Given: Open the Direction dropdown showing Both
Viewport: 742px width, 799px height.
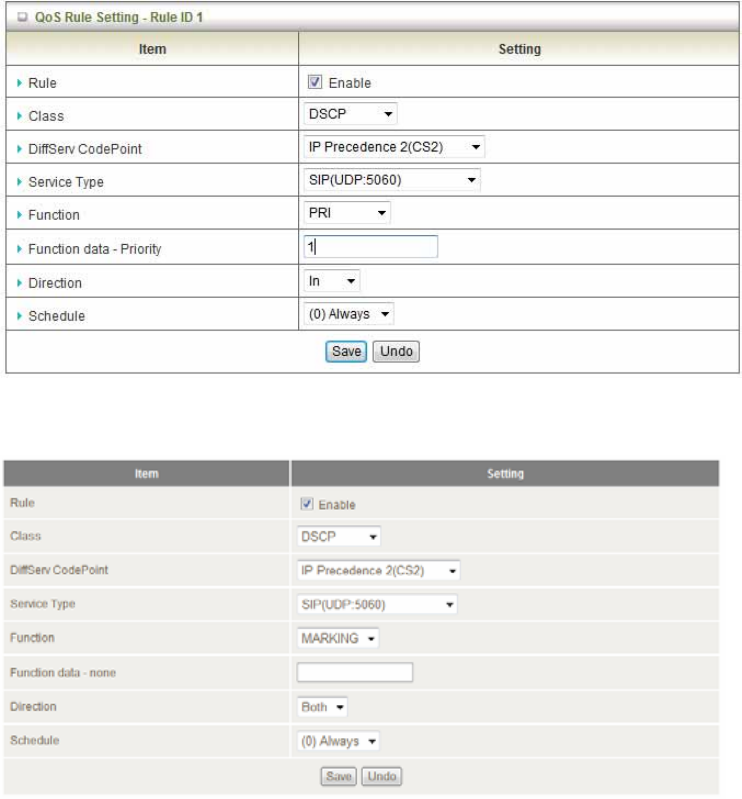Looking at the screenshot, I should [322, 706].
